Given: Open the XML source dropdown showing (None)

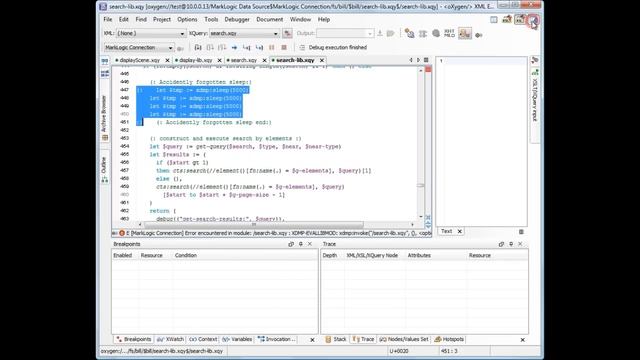Looking at the screenshot, I should coord(151,33).
